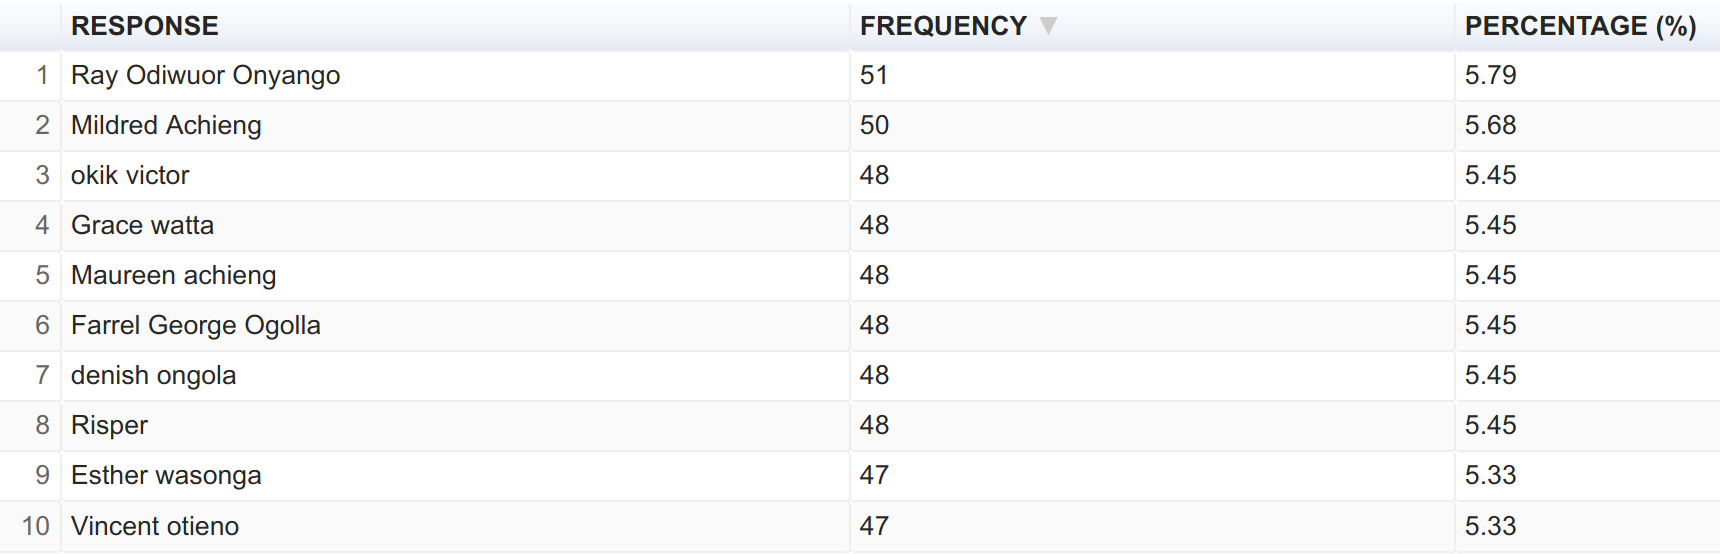The image size is (1720, 554).
Task: Select the Vincent otieno response cell
Action: (x=155, y=526)
